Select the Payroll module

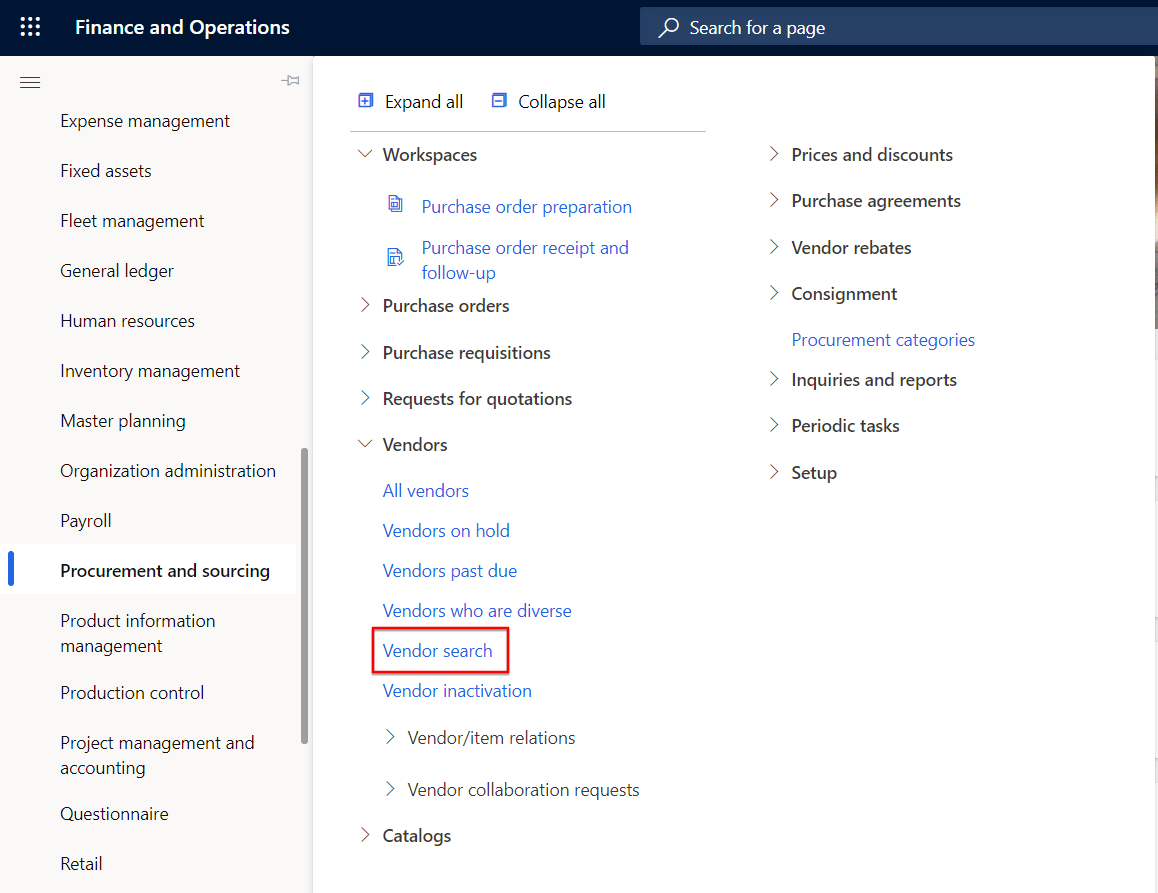pos(86,521)
